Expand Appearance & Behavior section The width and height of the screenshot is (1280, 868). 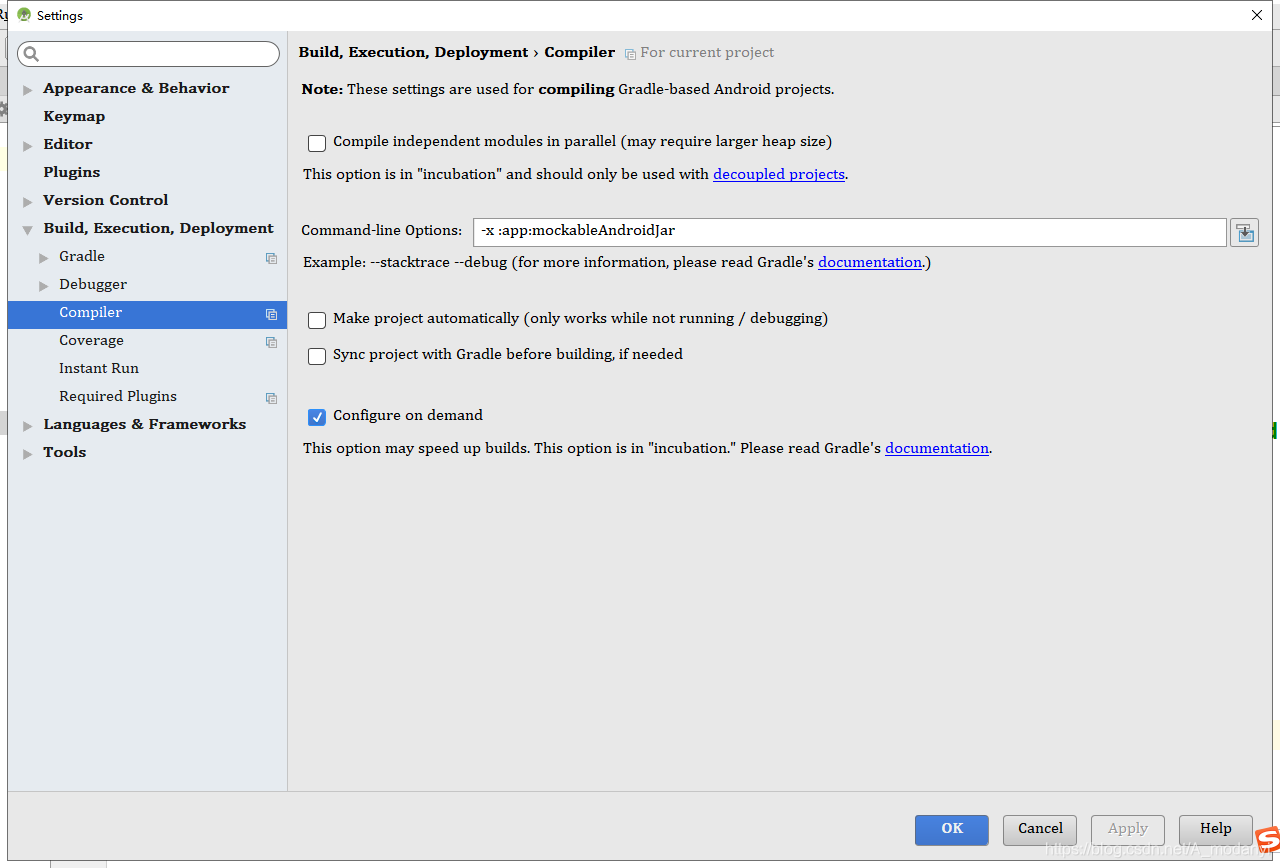(28, 90)
